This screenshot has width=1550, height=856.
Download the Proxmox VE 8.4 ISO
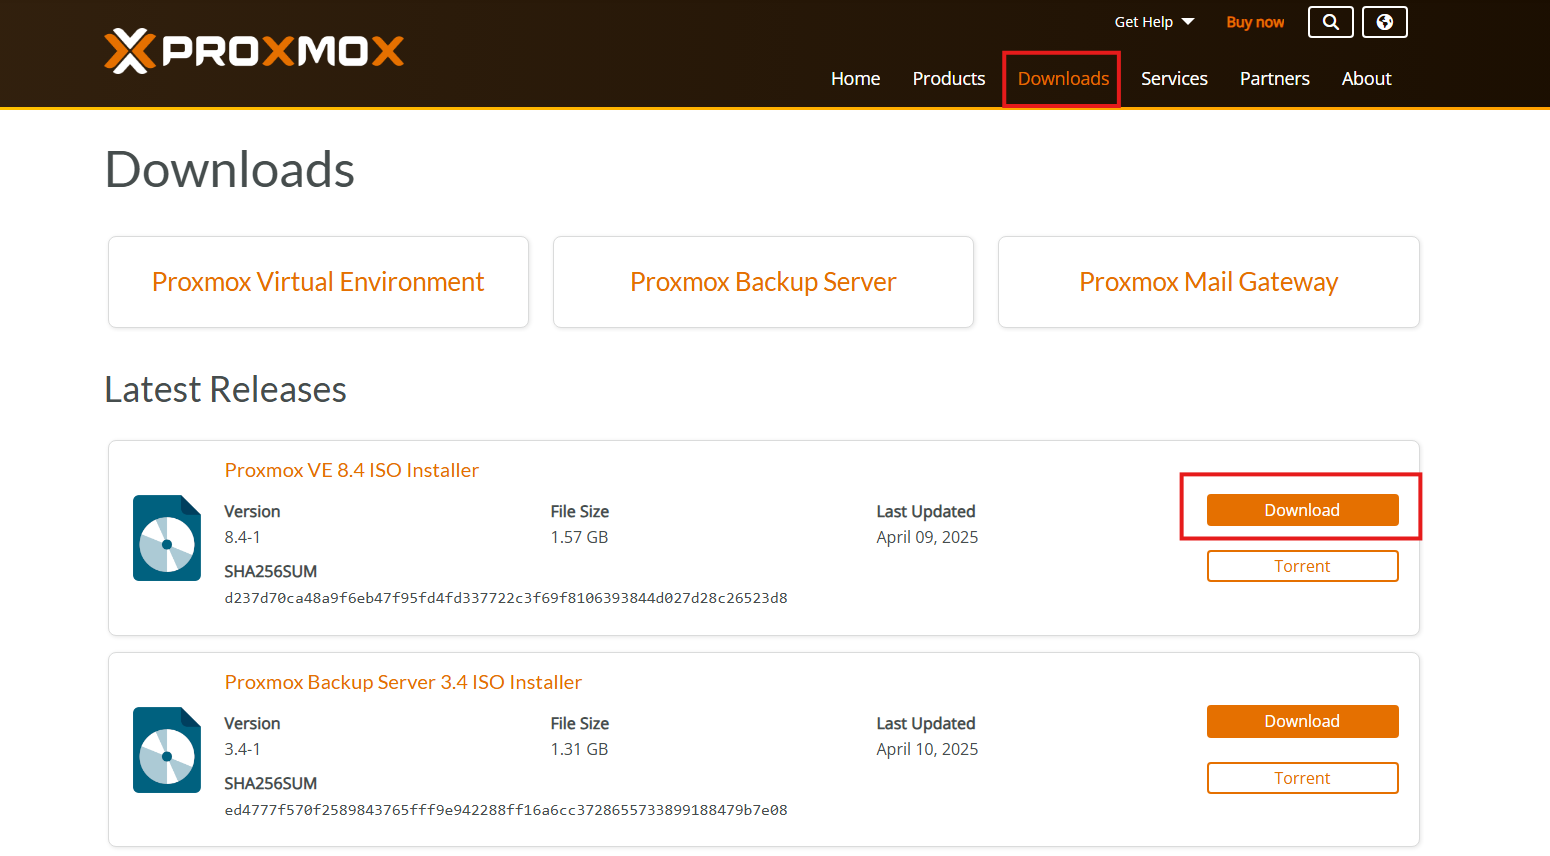click(x=1302, y=510)
